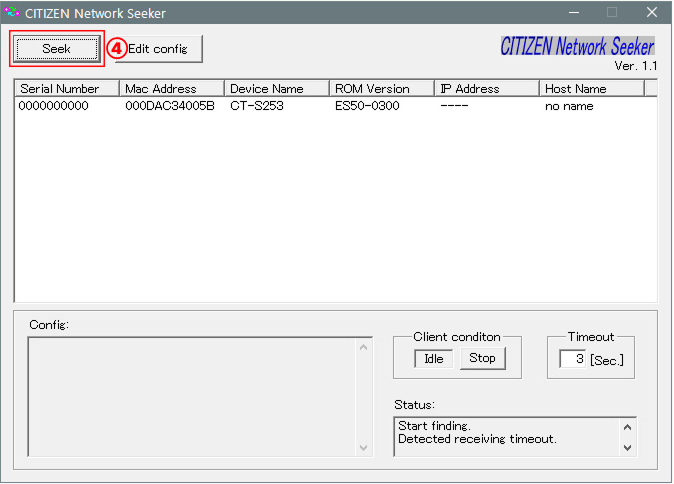Close the CITIZEN Network Seeker window
Image resolution: width=674 pixels, height=484 pixels.
pyautogui.click(x=651, y=13)
